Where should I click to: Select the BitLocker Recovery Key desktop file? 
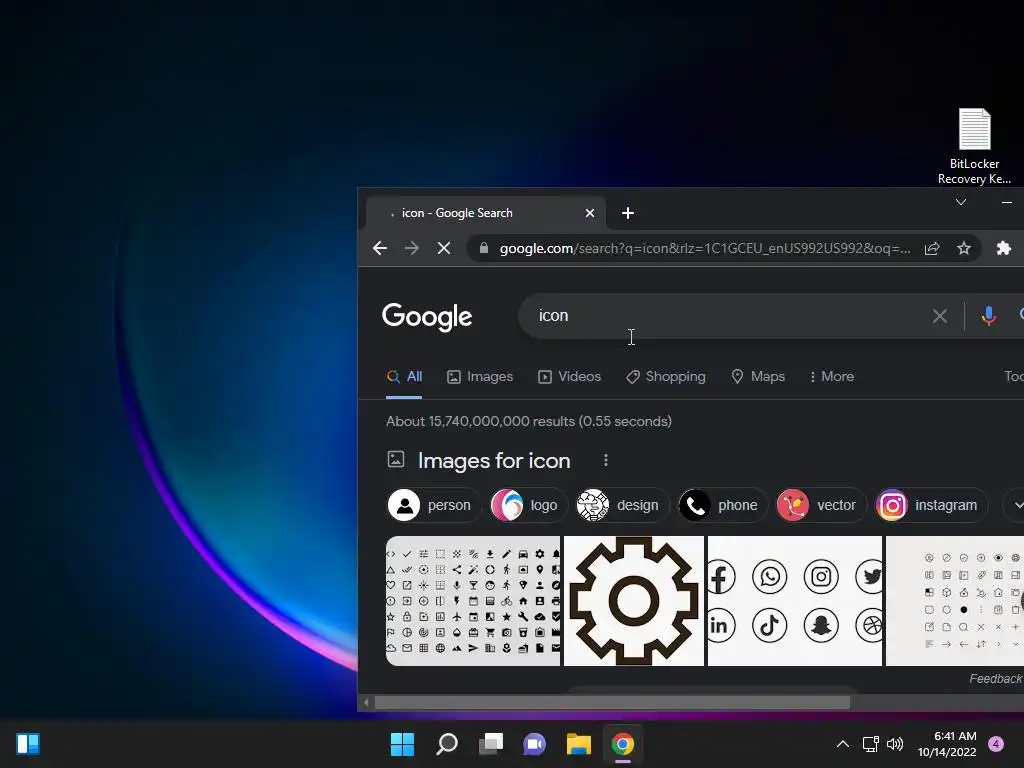(974, 146)
